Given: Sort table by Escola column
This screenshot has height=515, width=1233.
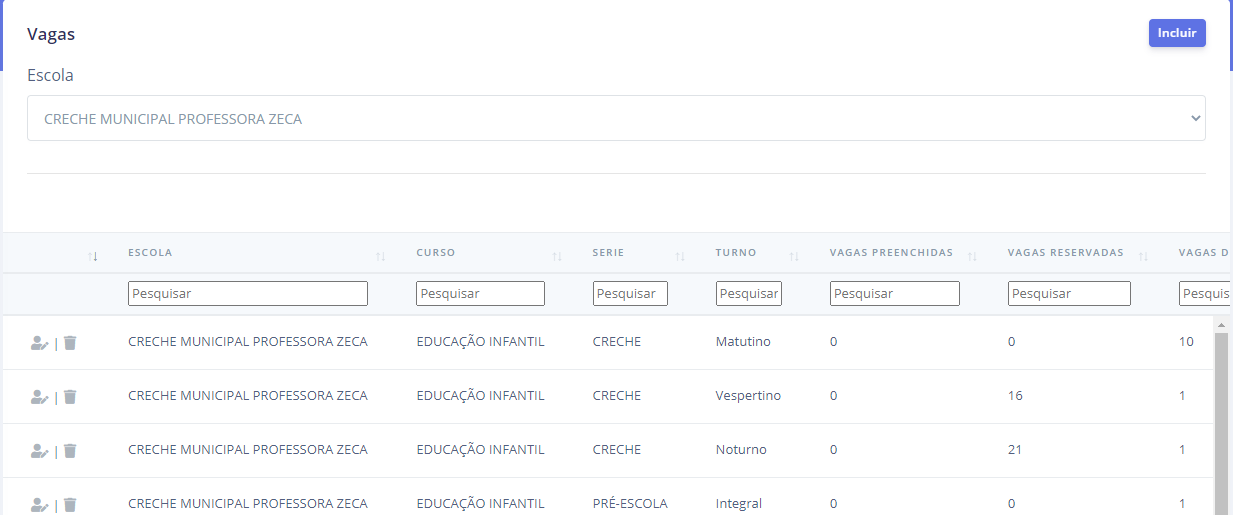Looking at the screenshot, I should (x=380, y=257).
